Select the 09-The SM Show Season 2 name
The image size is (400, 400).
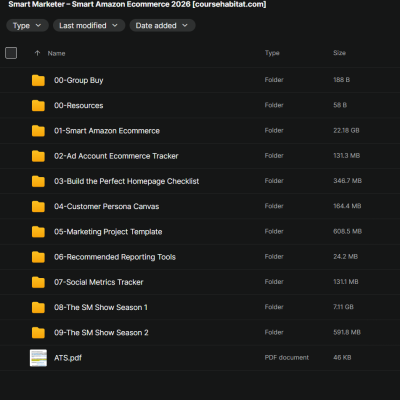pos(101,333)
